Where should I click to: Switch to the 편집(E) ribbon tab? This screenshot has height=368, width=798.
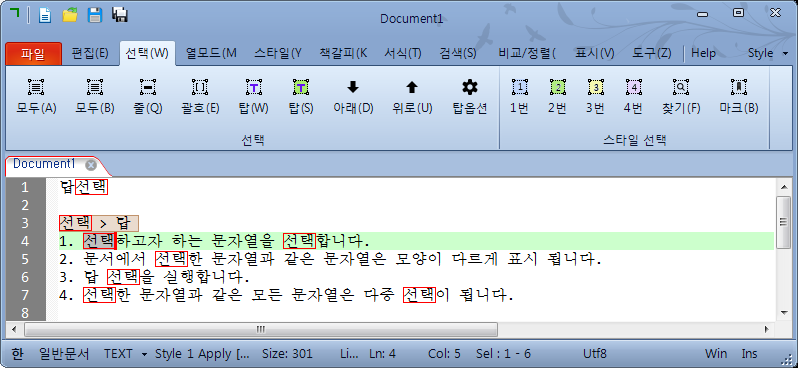[90, 53]
